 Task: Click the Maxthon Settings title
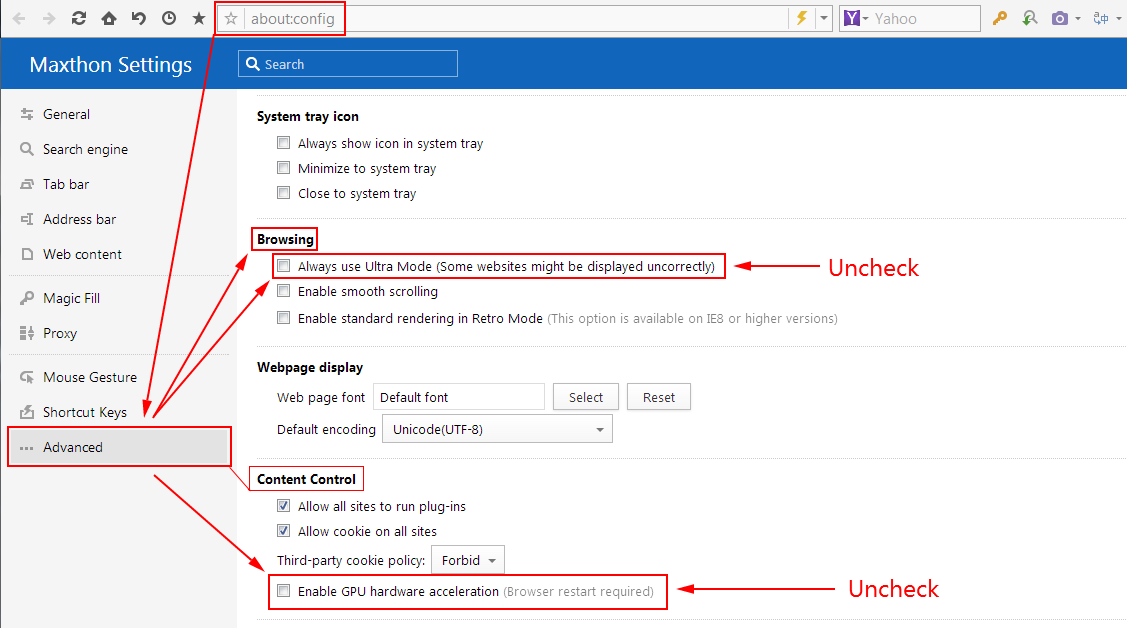111,65
